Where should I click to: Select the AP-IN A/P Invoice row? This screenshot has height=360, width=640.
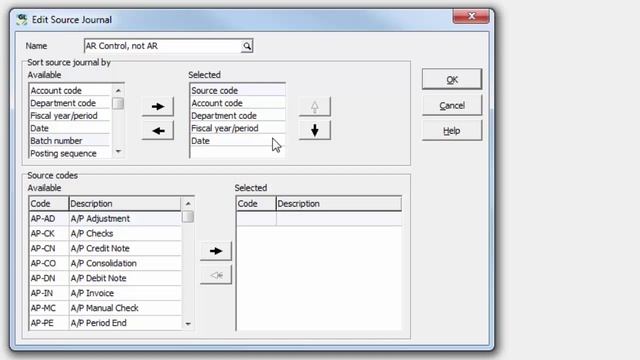(105, 293)
